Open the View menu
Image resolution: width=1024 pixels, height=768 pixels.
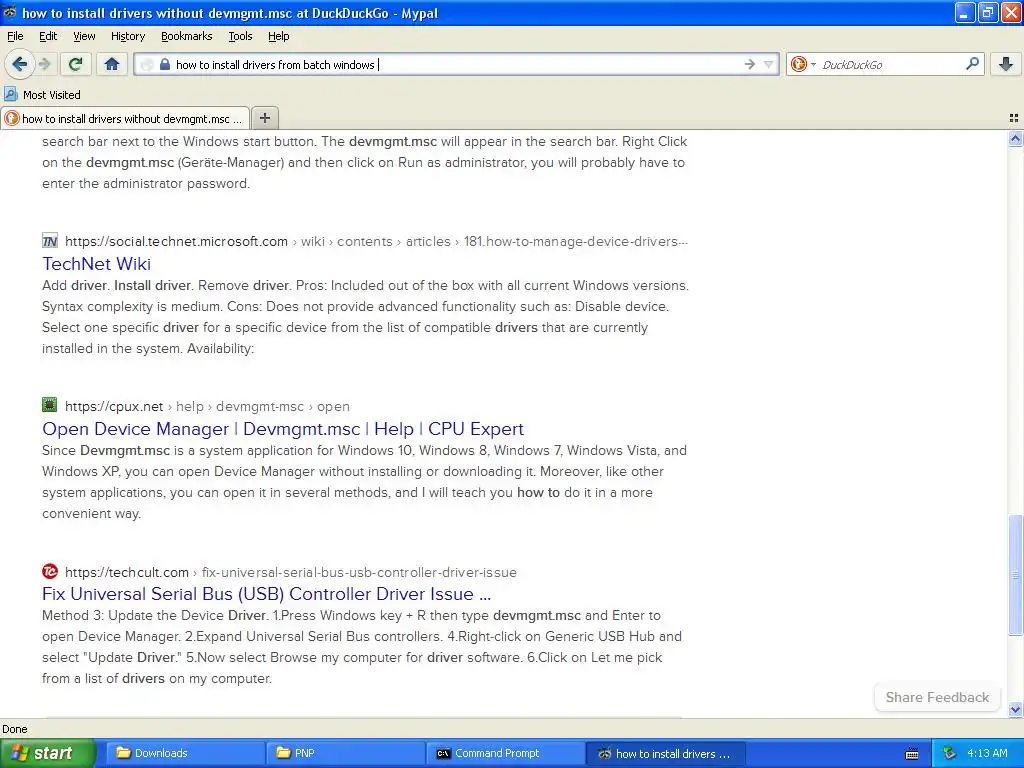84,36
